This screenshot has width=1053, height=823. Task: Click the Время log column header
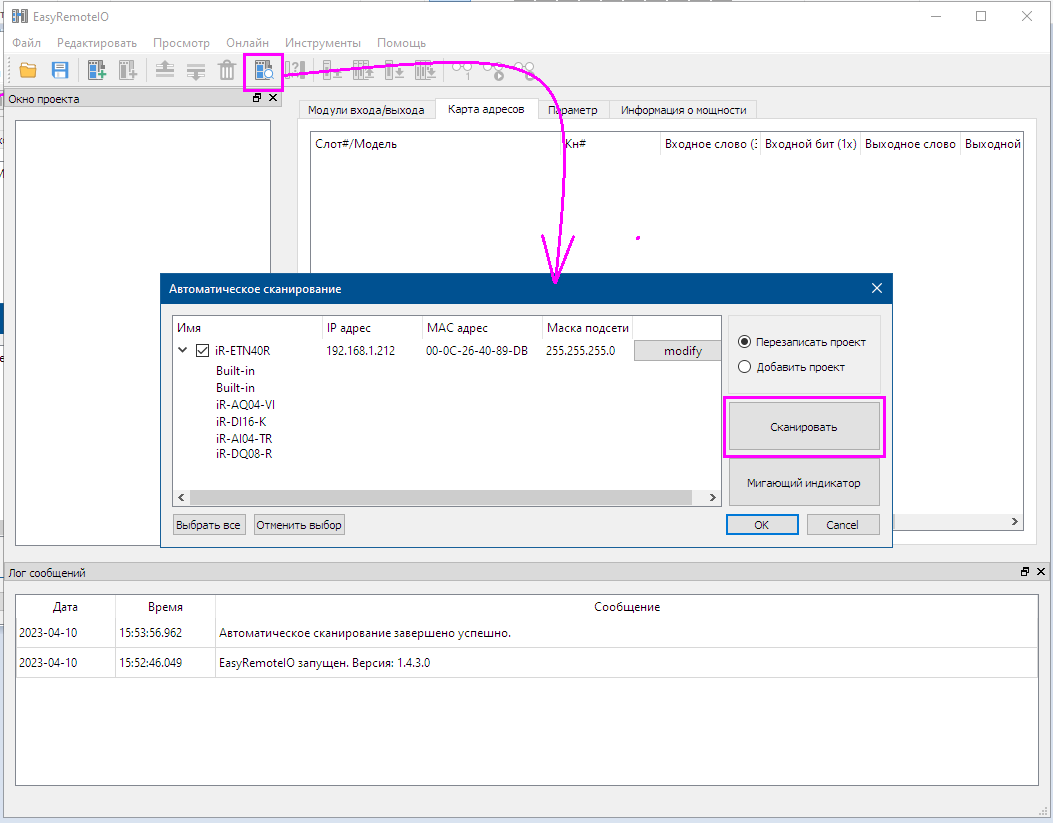[x=165, y=607]
